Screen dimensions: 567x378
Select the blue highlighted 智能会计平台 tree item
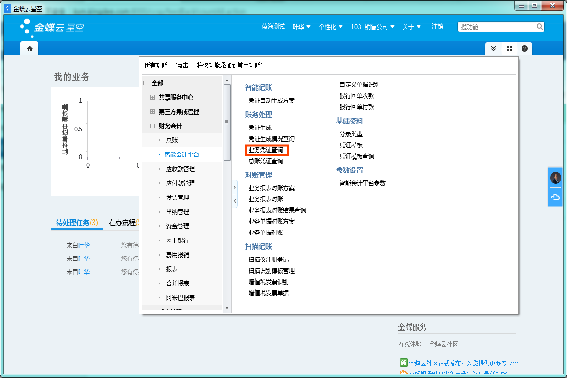182,154
